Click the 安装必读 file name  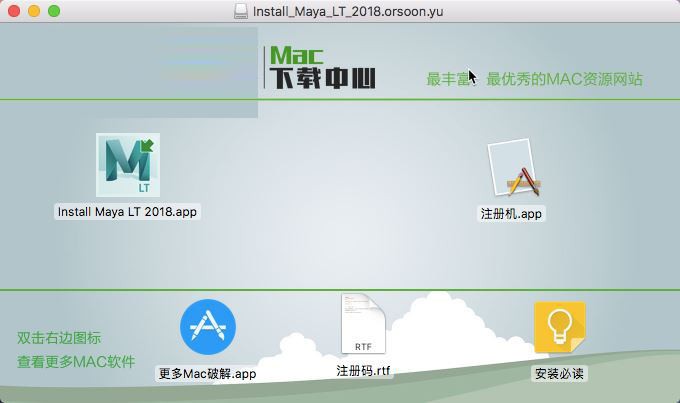click(559, 374)
